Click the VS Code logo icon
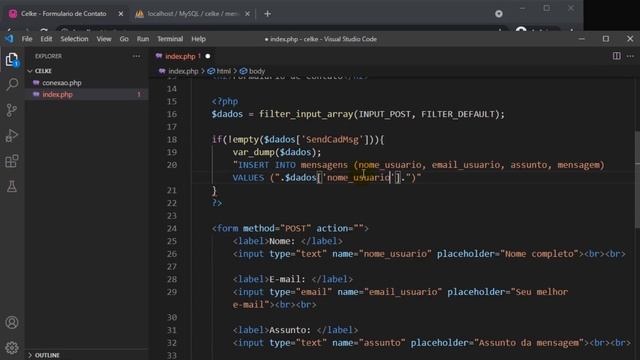The height and width of the screenshot is (360, 640). [x=9, y=39]
